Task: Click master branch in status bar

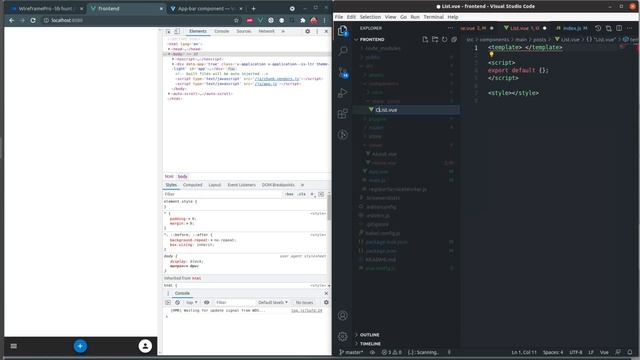Action: point(351,352)
